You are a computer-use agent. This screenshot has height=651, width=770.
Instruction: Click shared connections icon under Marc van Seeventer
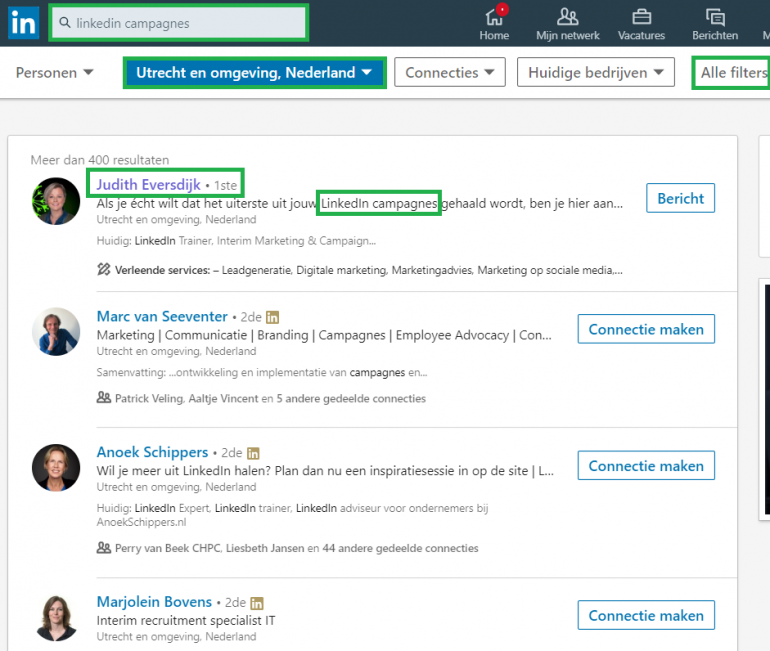coord(104,398)
